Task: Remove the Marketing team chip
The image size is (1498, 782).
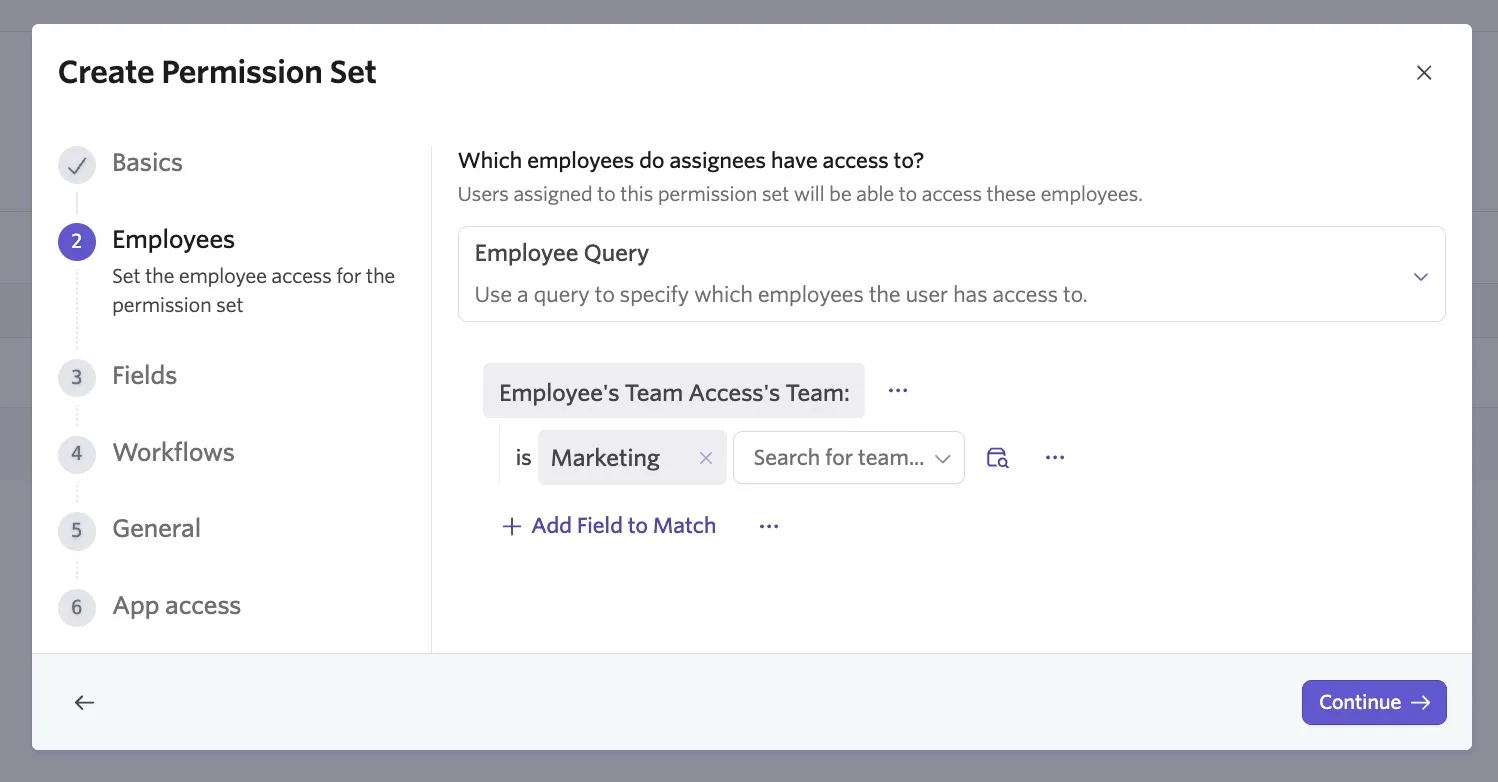Action: tap(706, 458)
